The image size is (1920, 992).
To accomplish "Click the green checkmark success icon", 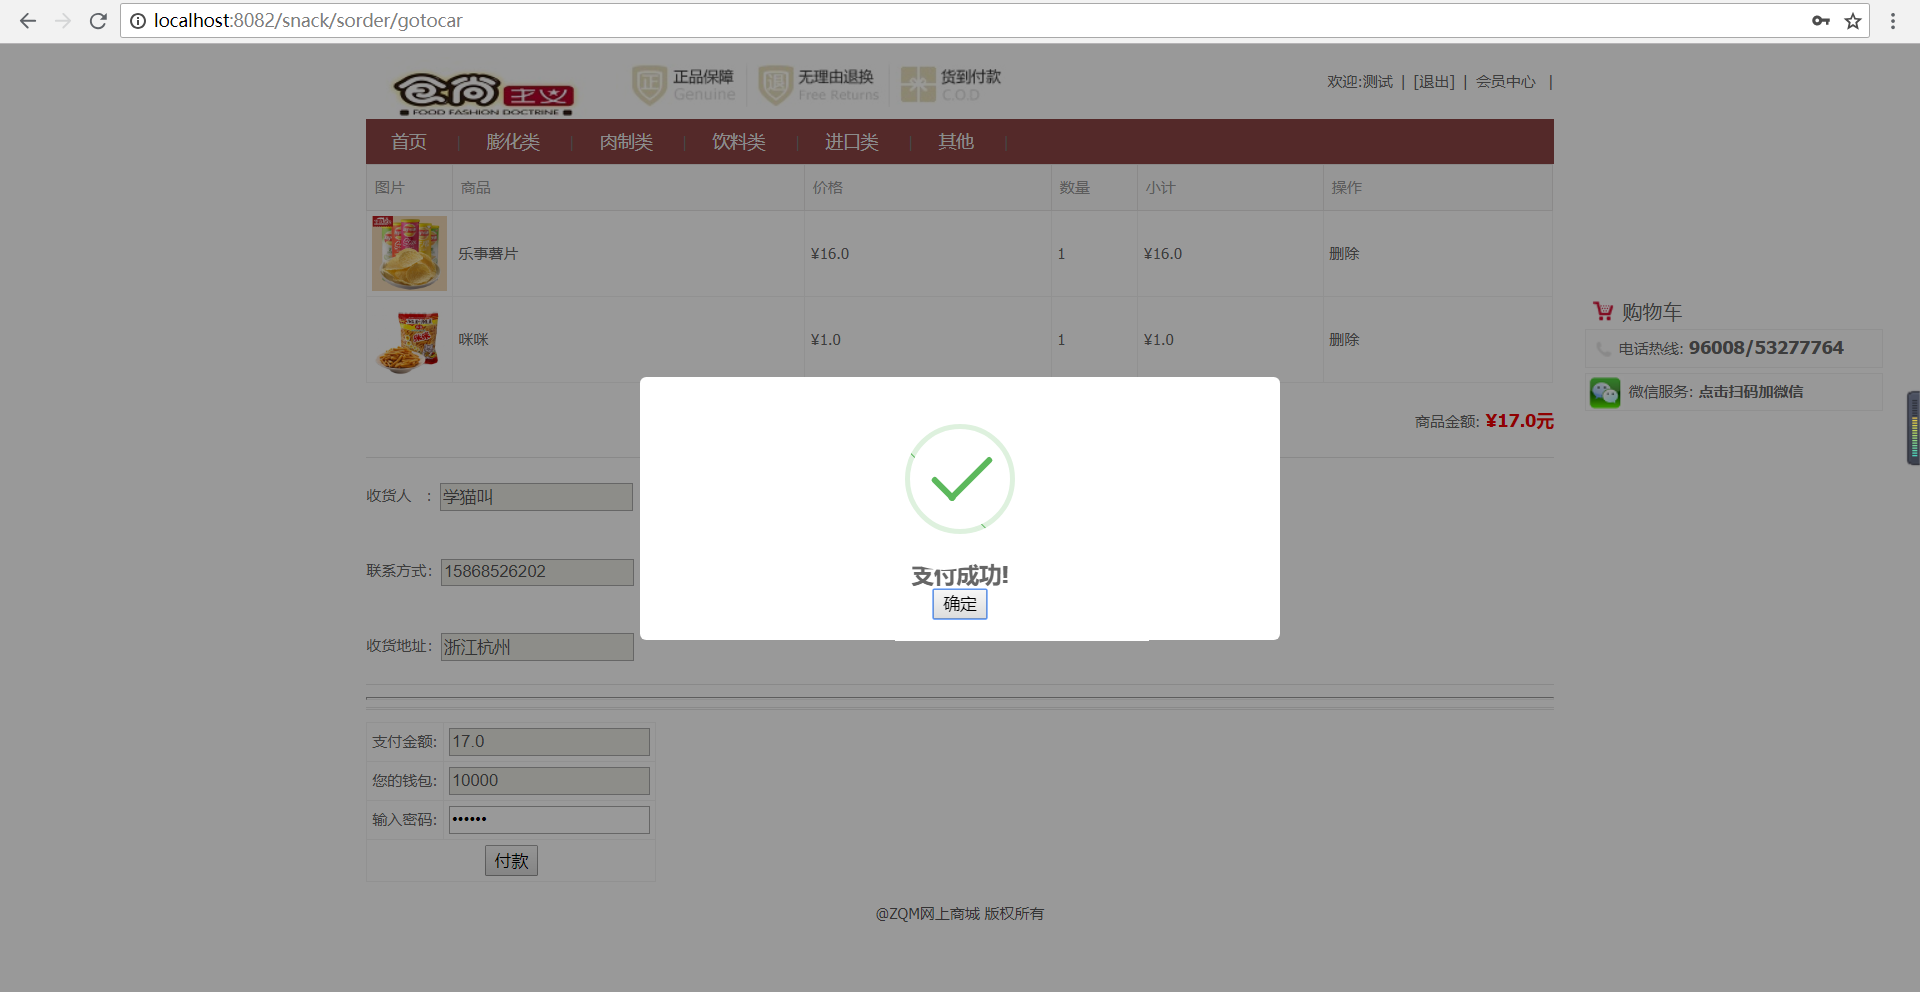I will click(960, 479).
